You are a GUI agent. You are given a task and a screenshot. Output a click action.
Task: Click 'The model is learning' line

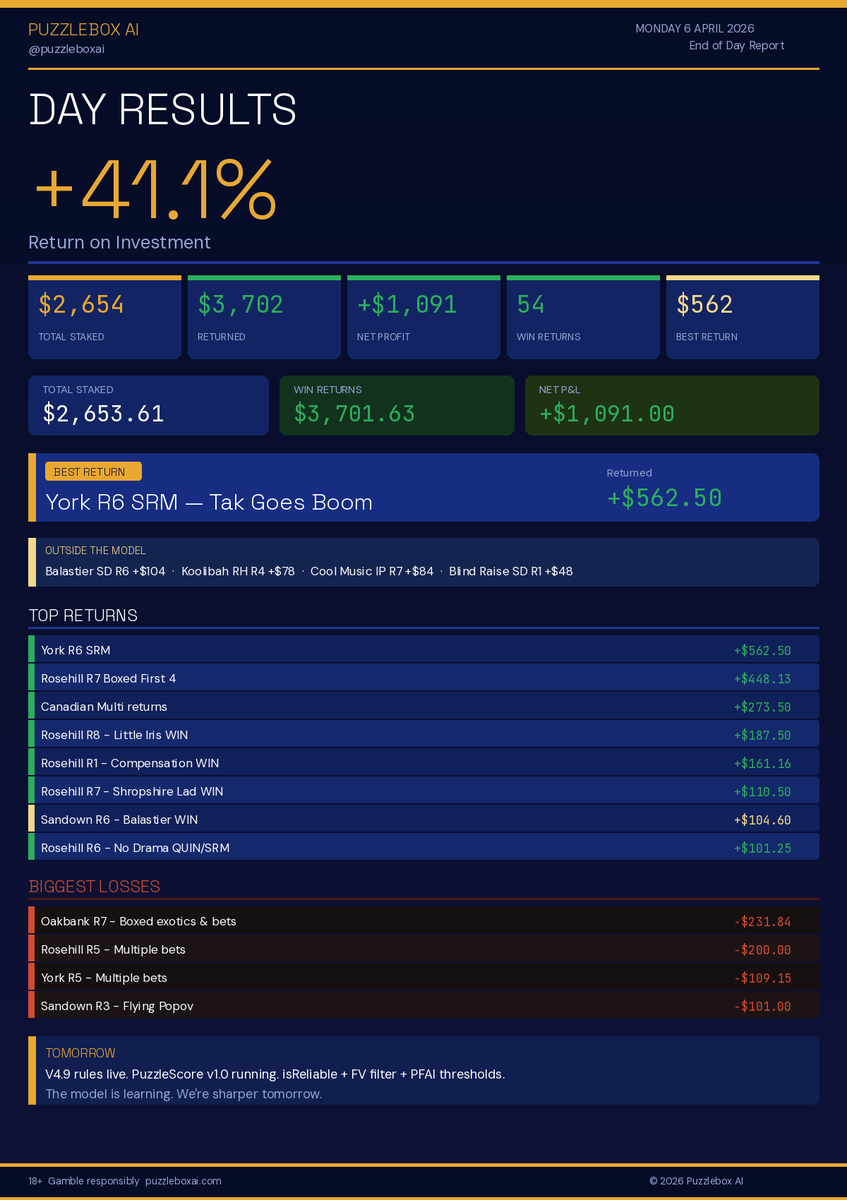[184, 1094]
